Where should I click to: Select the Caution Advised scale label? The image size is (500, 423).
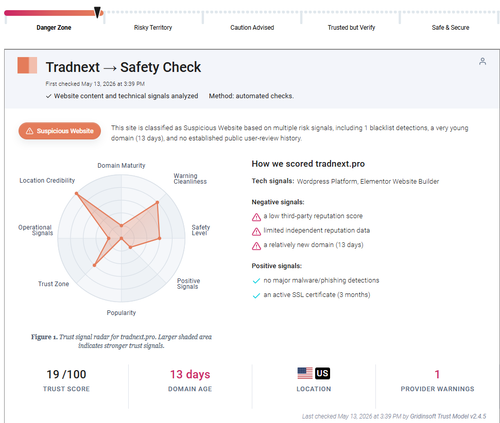tap(252, 28)
